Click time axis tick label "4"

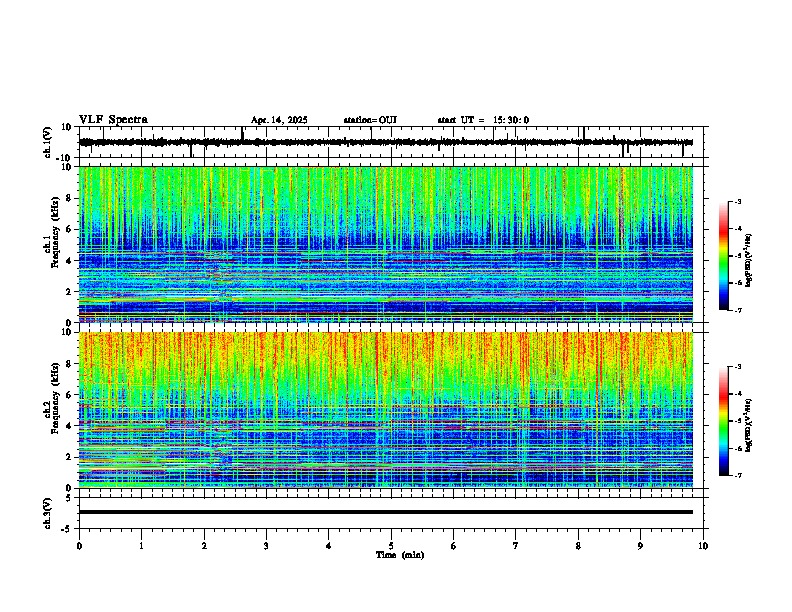pyautogui.click(x=329, y=546)
